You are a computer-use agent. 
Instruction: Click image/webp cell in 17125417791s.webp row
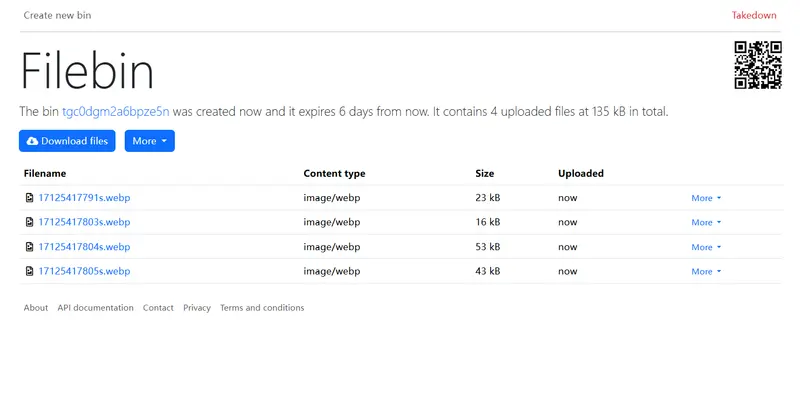pos(332,198)
